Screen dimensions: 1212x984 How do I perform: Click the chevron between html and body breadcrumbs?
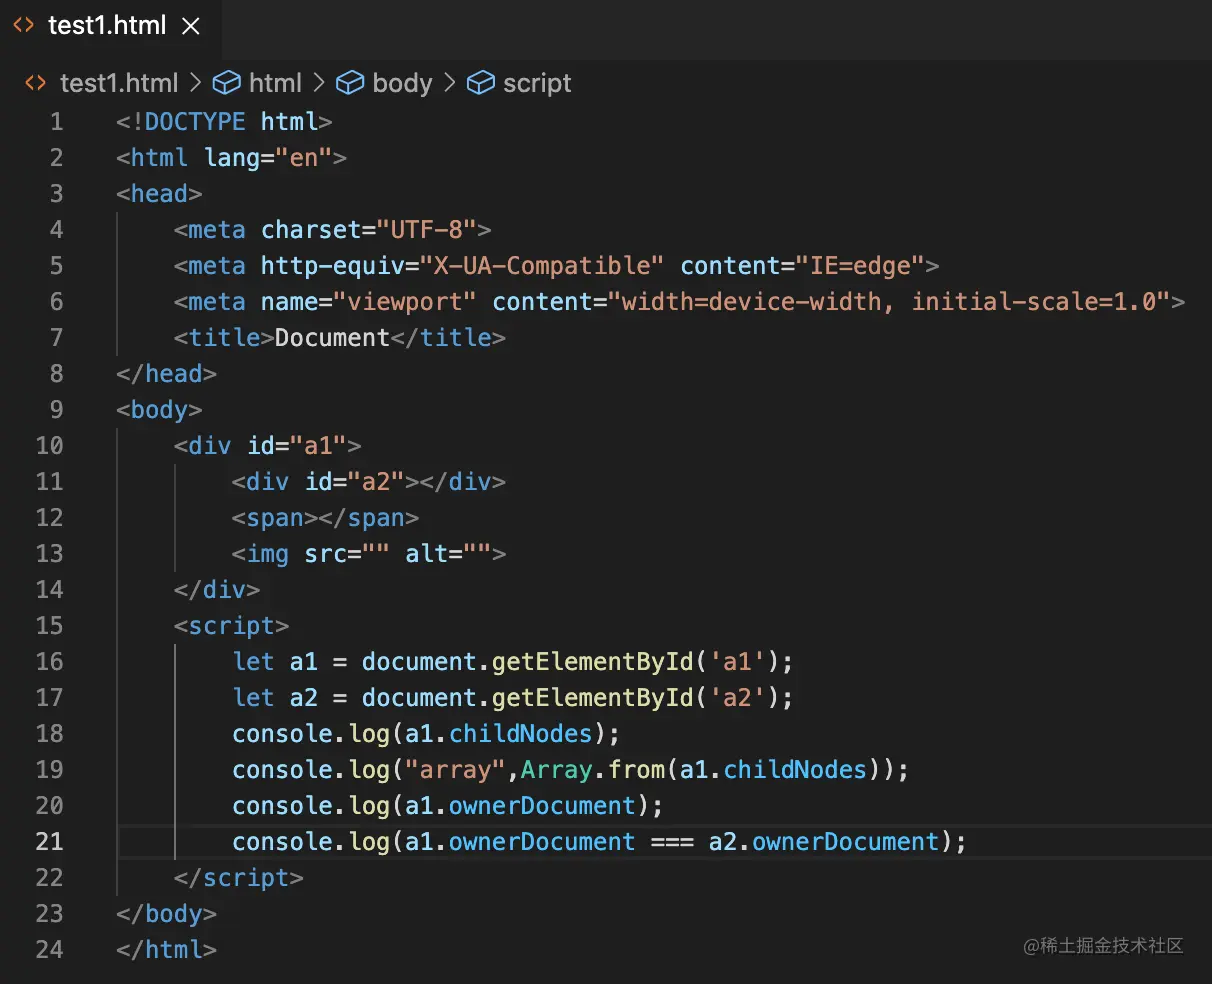(x=319, y=83)
